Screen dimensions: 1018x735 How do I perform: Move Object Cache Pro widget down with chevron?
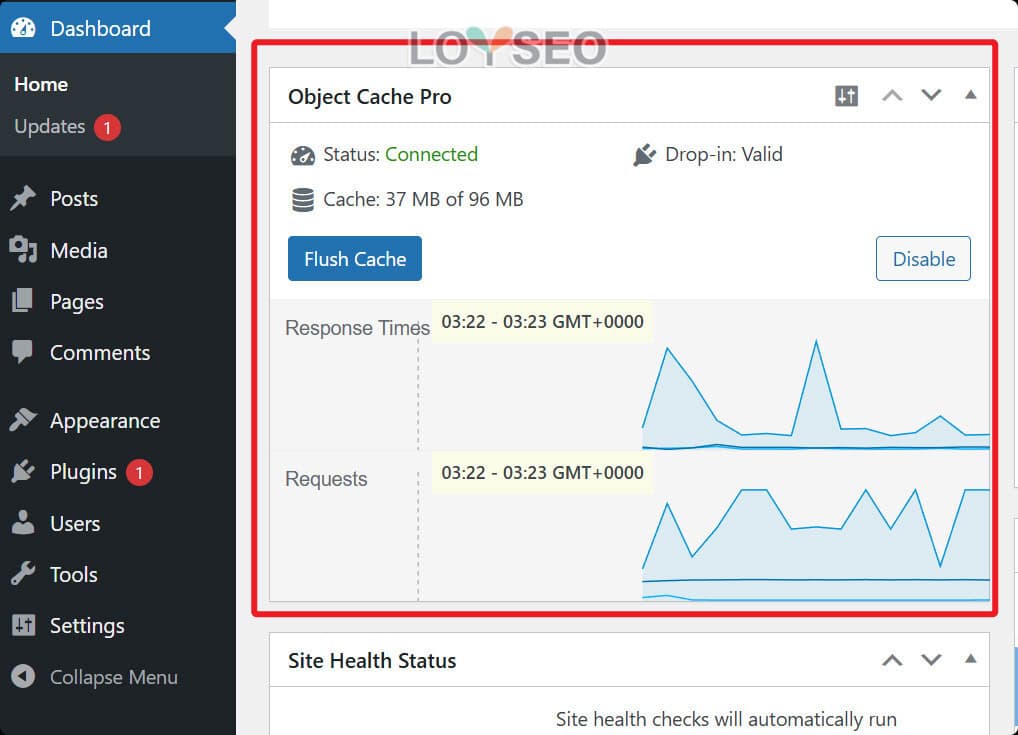(931, 95)
